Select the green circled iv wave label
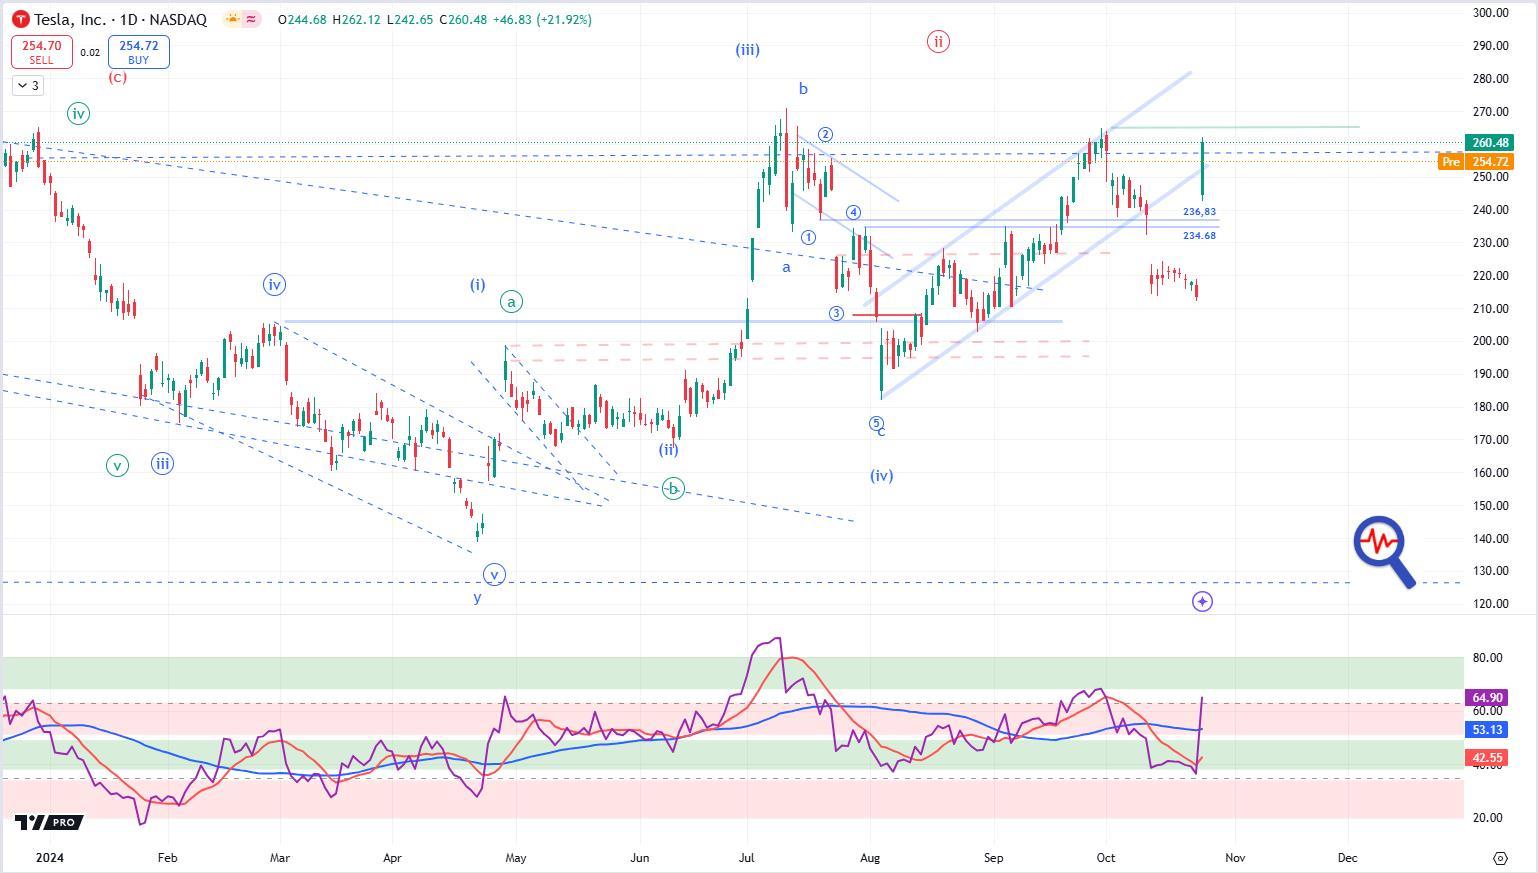Image resolution: width=1538 pixels, height=873 pixels. (x=78, y=114)
